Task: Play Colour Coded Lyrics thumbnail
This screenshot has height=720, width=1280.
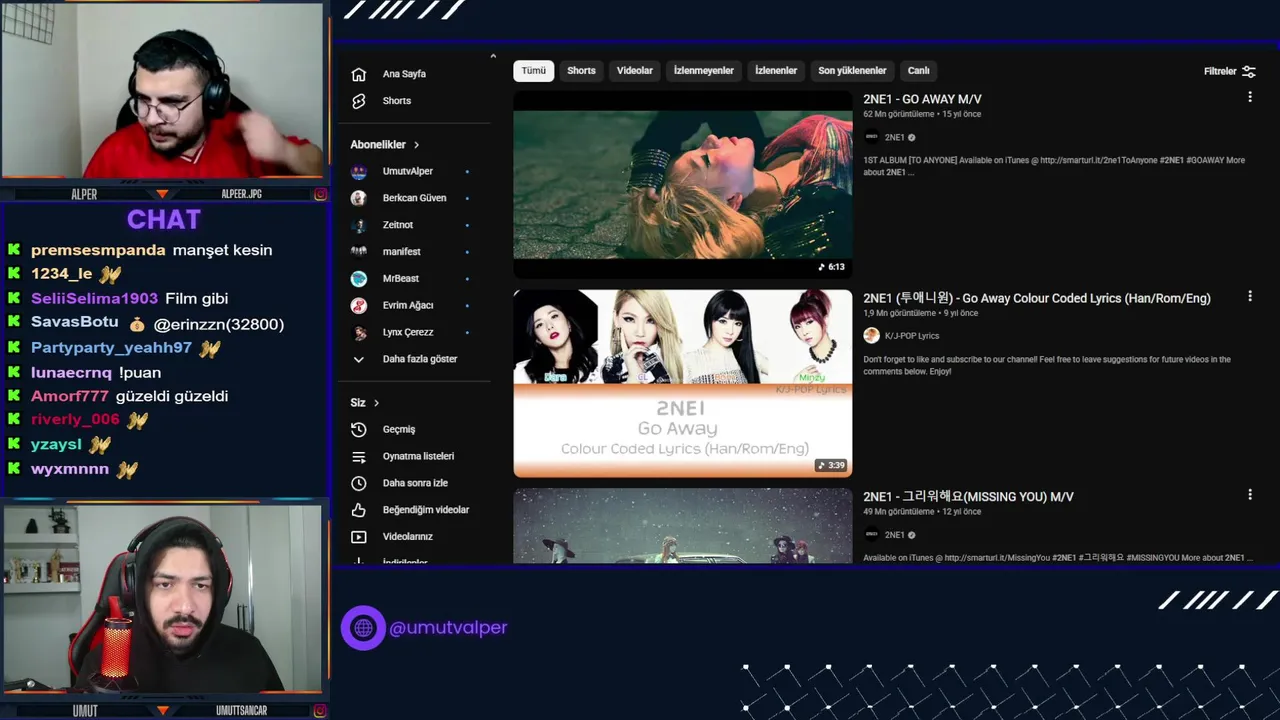Action: pos(683,383)
